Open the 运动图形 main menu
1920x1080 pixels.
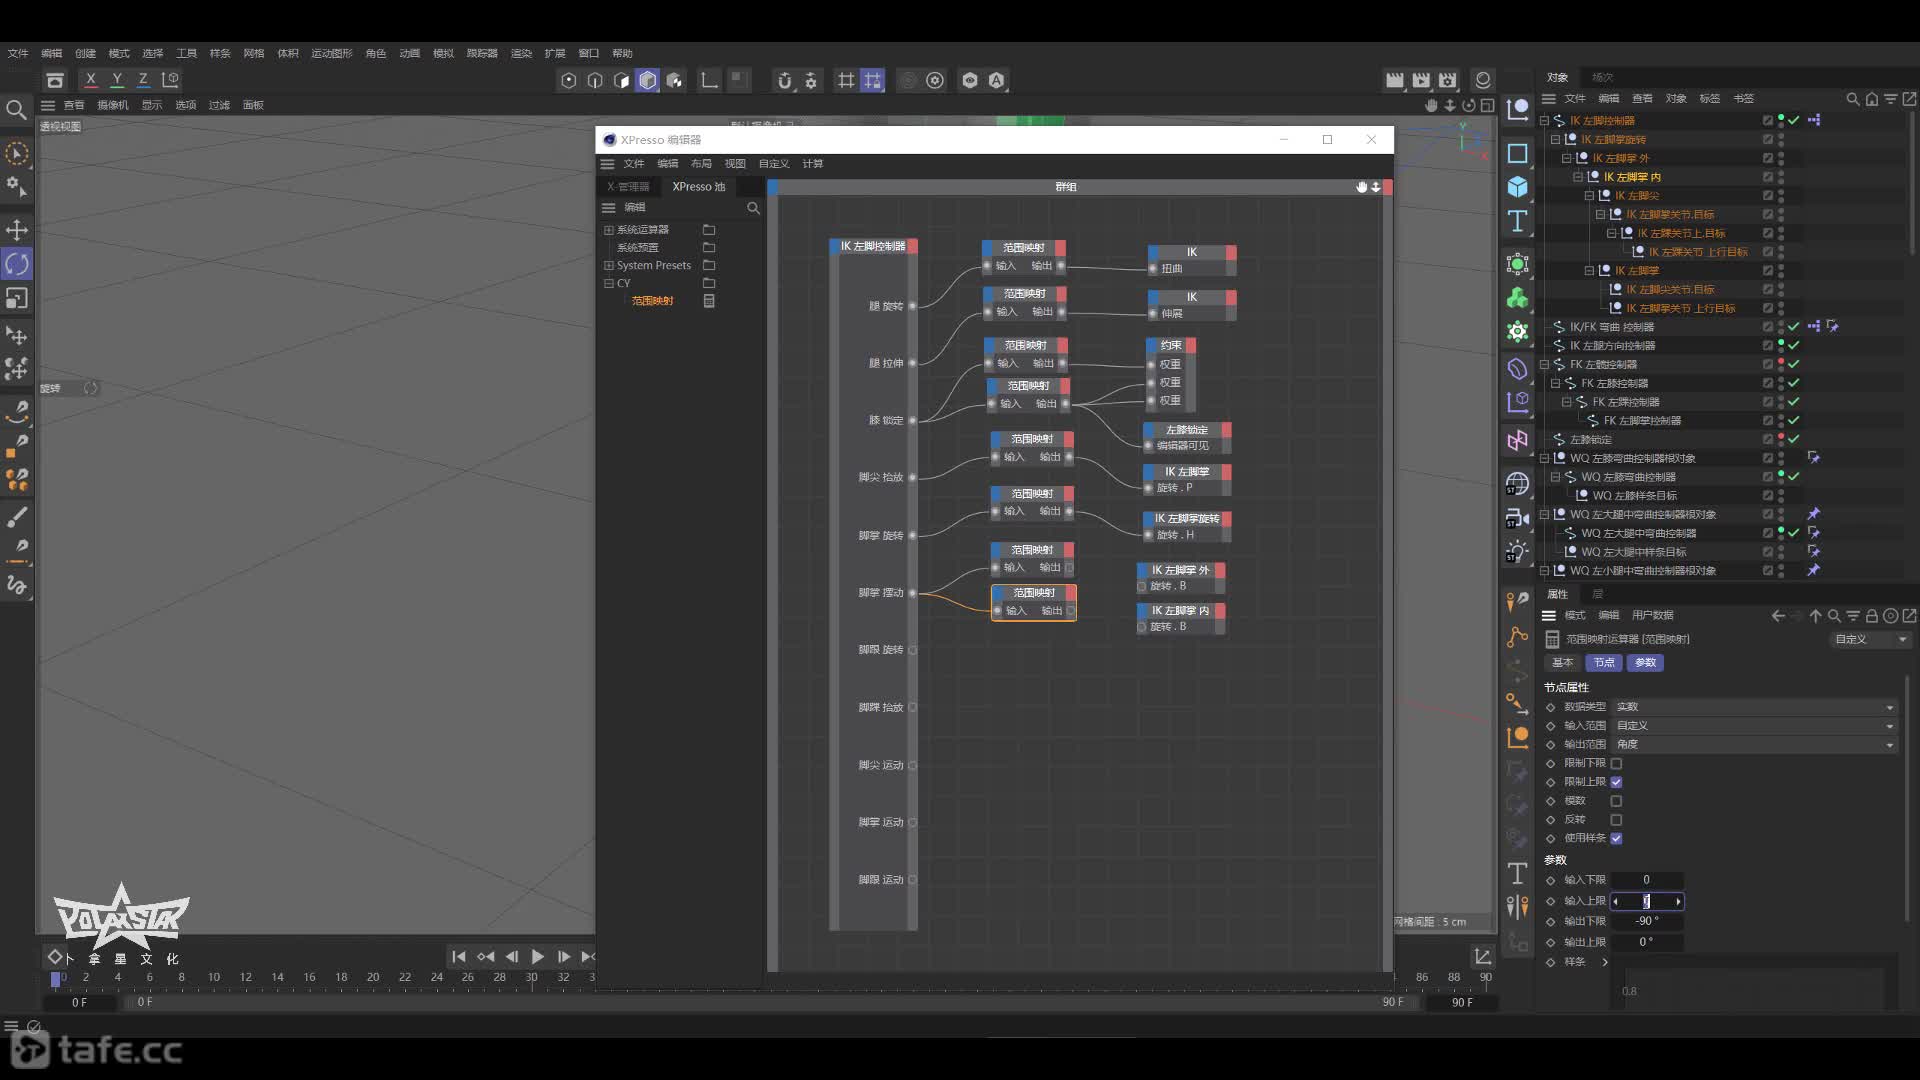(x=331, y=54)
